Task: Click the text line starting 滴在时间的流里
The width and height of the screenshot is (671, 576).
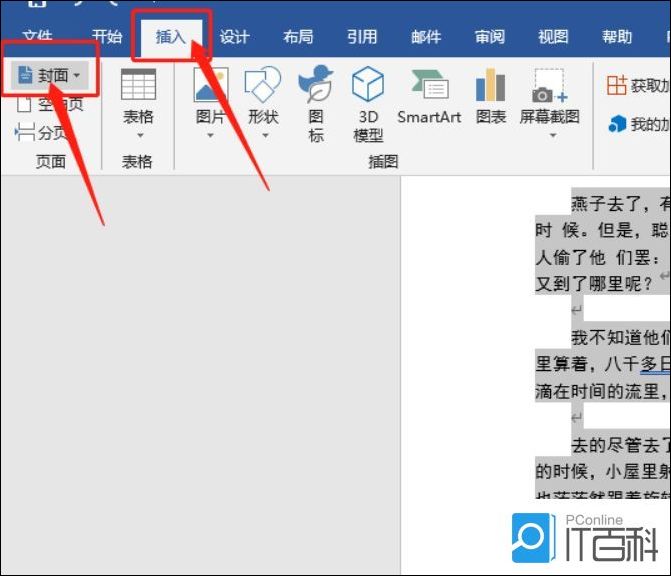Action: [x=603, y=391]
